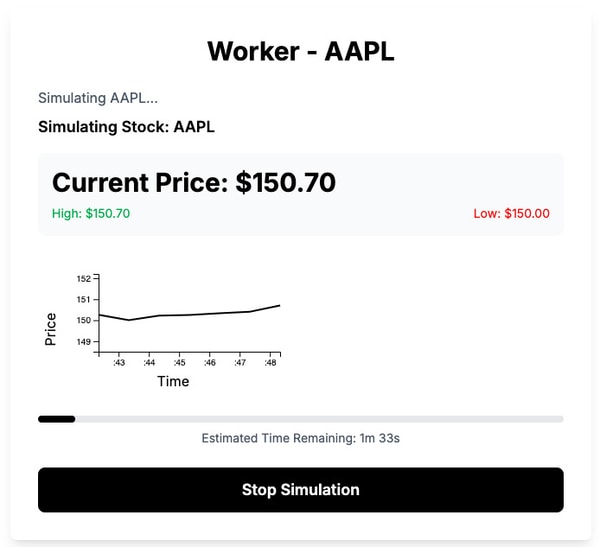This screenshot has width=600, height=547.
Task: Click the Estimated Time Remaining text
Action: (x=300, y=438)
